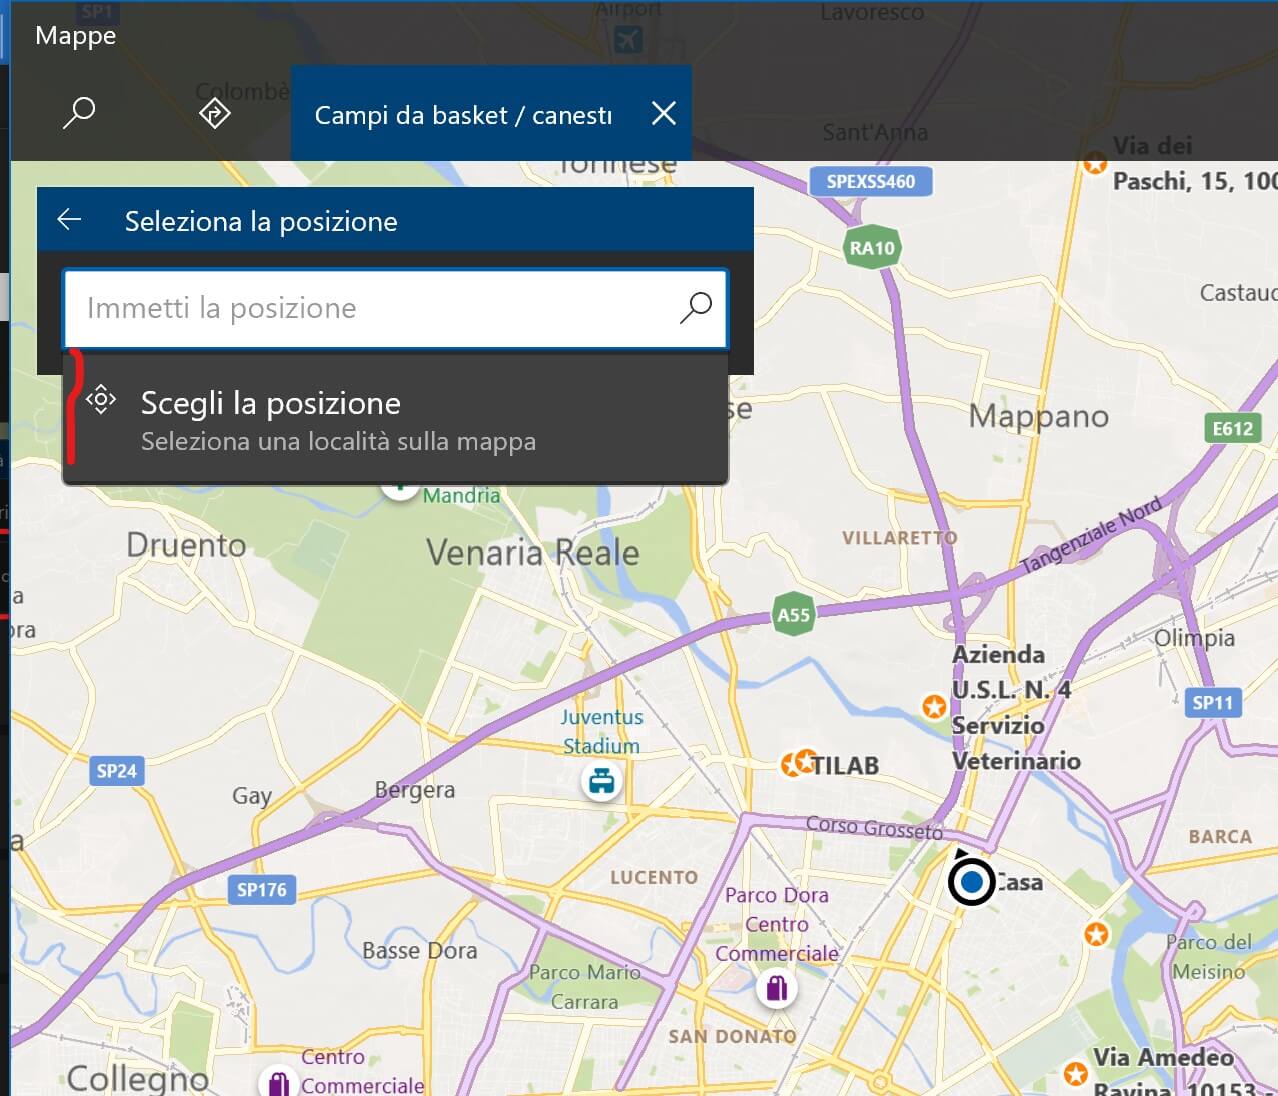This screenshot has width=1278, height=1096.
Task: Click the A55 highway shield on the map
Action: 793,615
